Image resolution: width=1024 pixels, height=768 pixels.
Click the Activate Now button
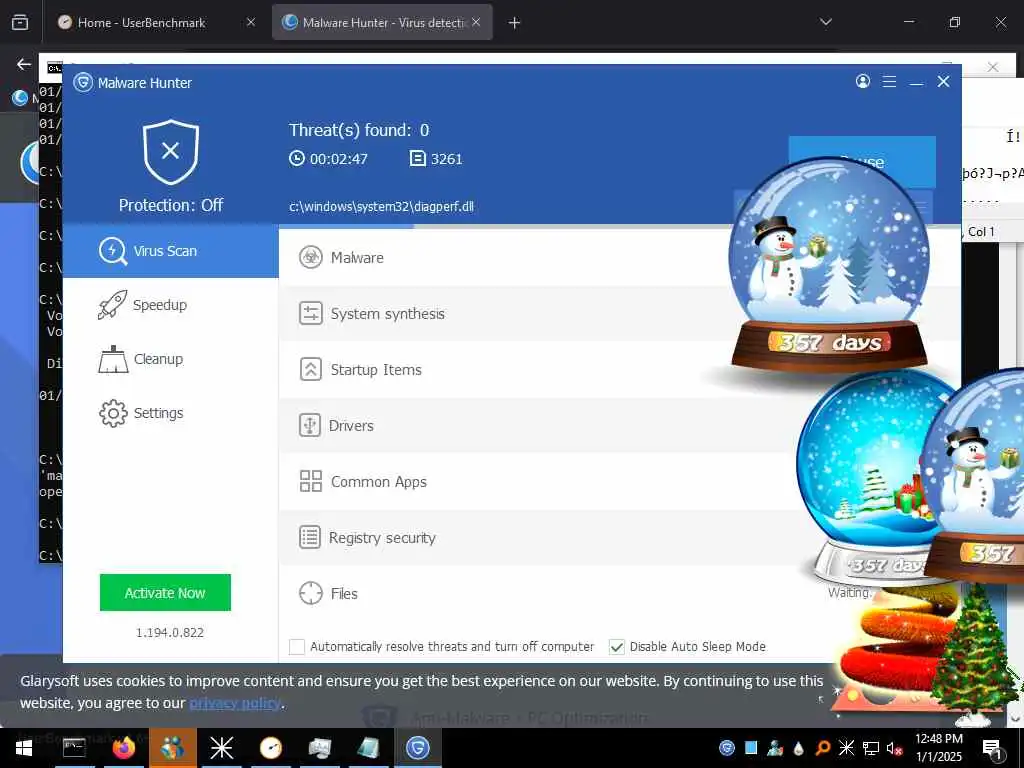pos(165,592)
